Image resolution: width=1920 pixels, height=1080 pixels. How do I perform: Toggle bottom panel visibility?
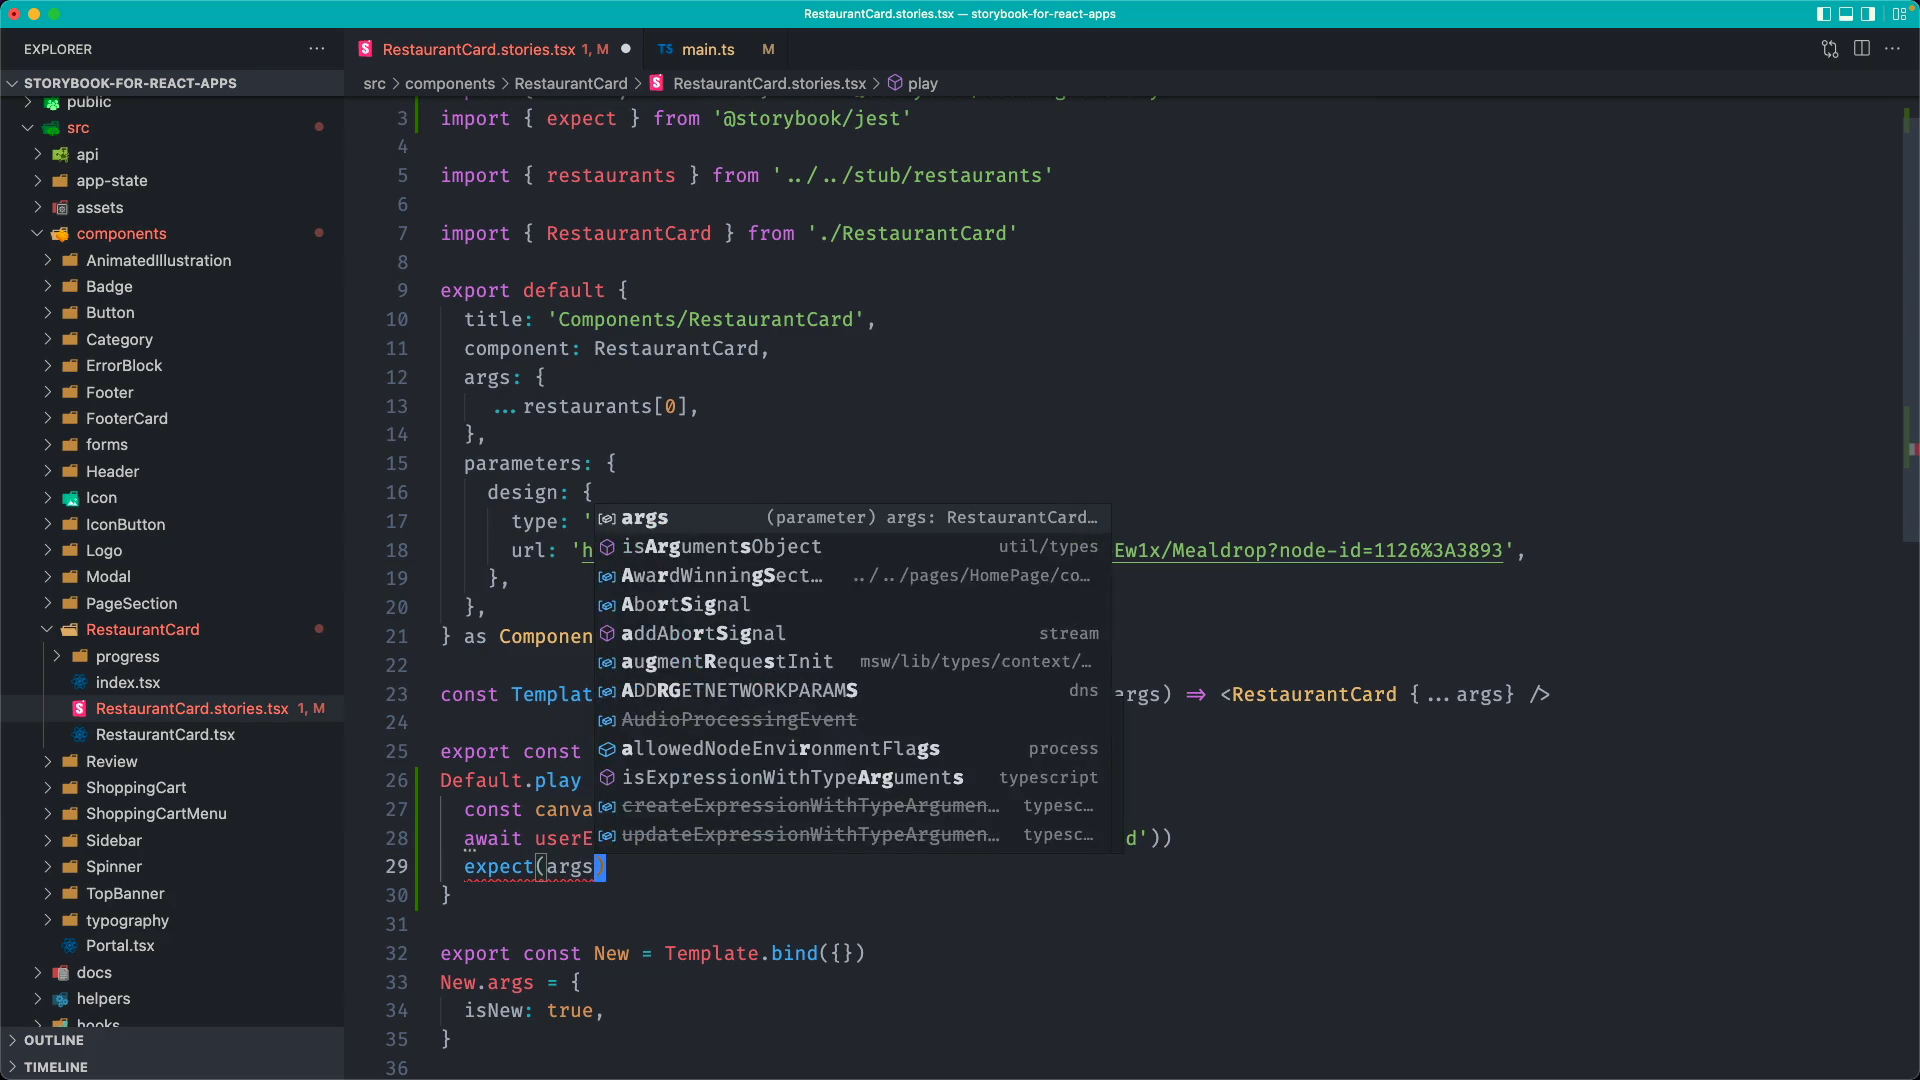(1846, 14)
